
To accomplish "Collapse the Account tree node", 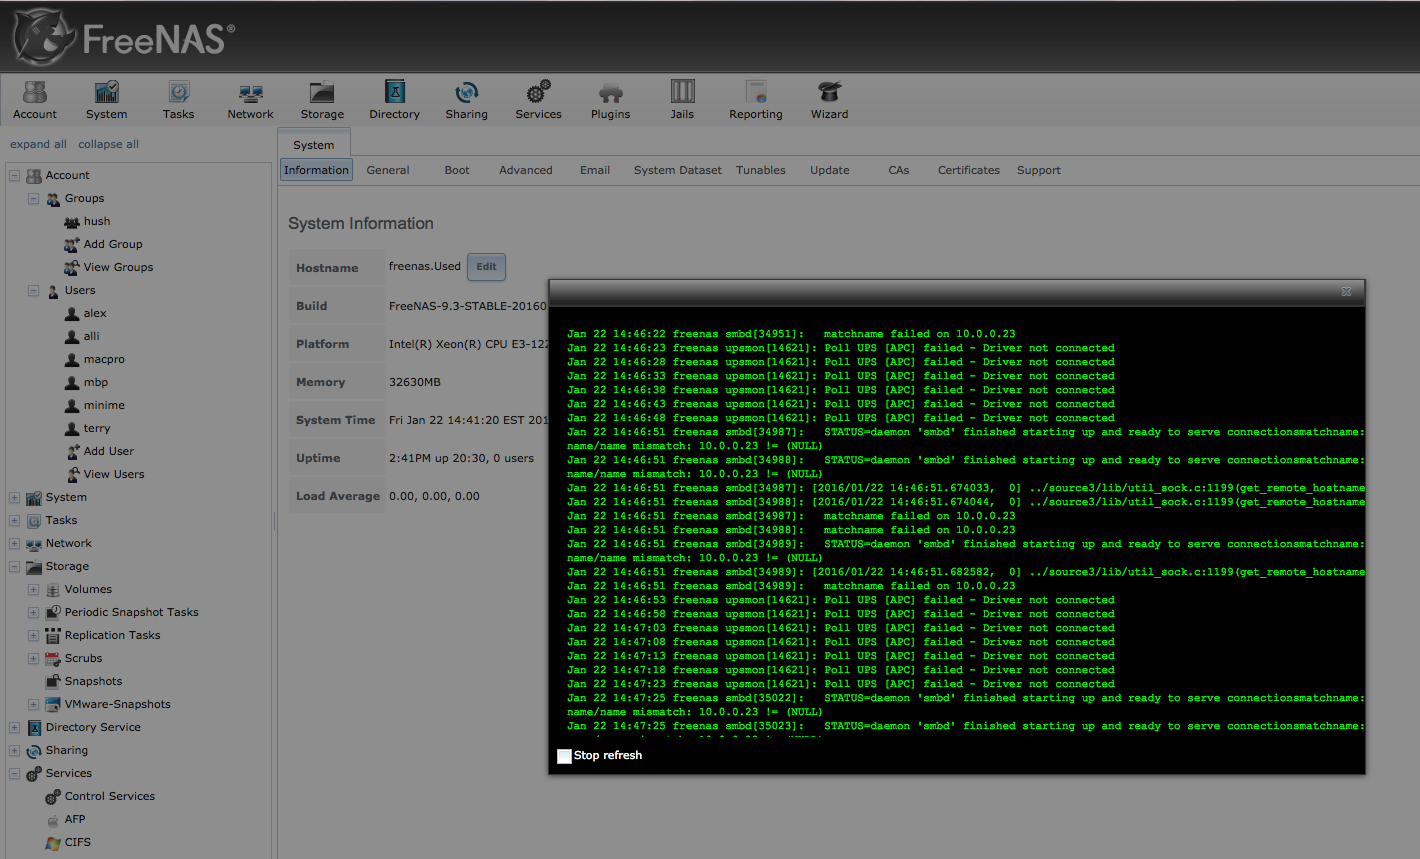I will point(14,175).
